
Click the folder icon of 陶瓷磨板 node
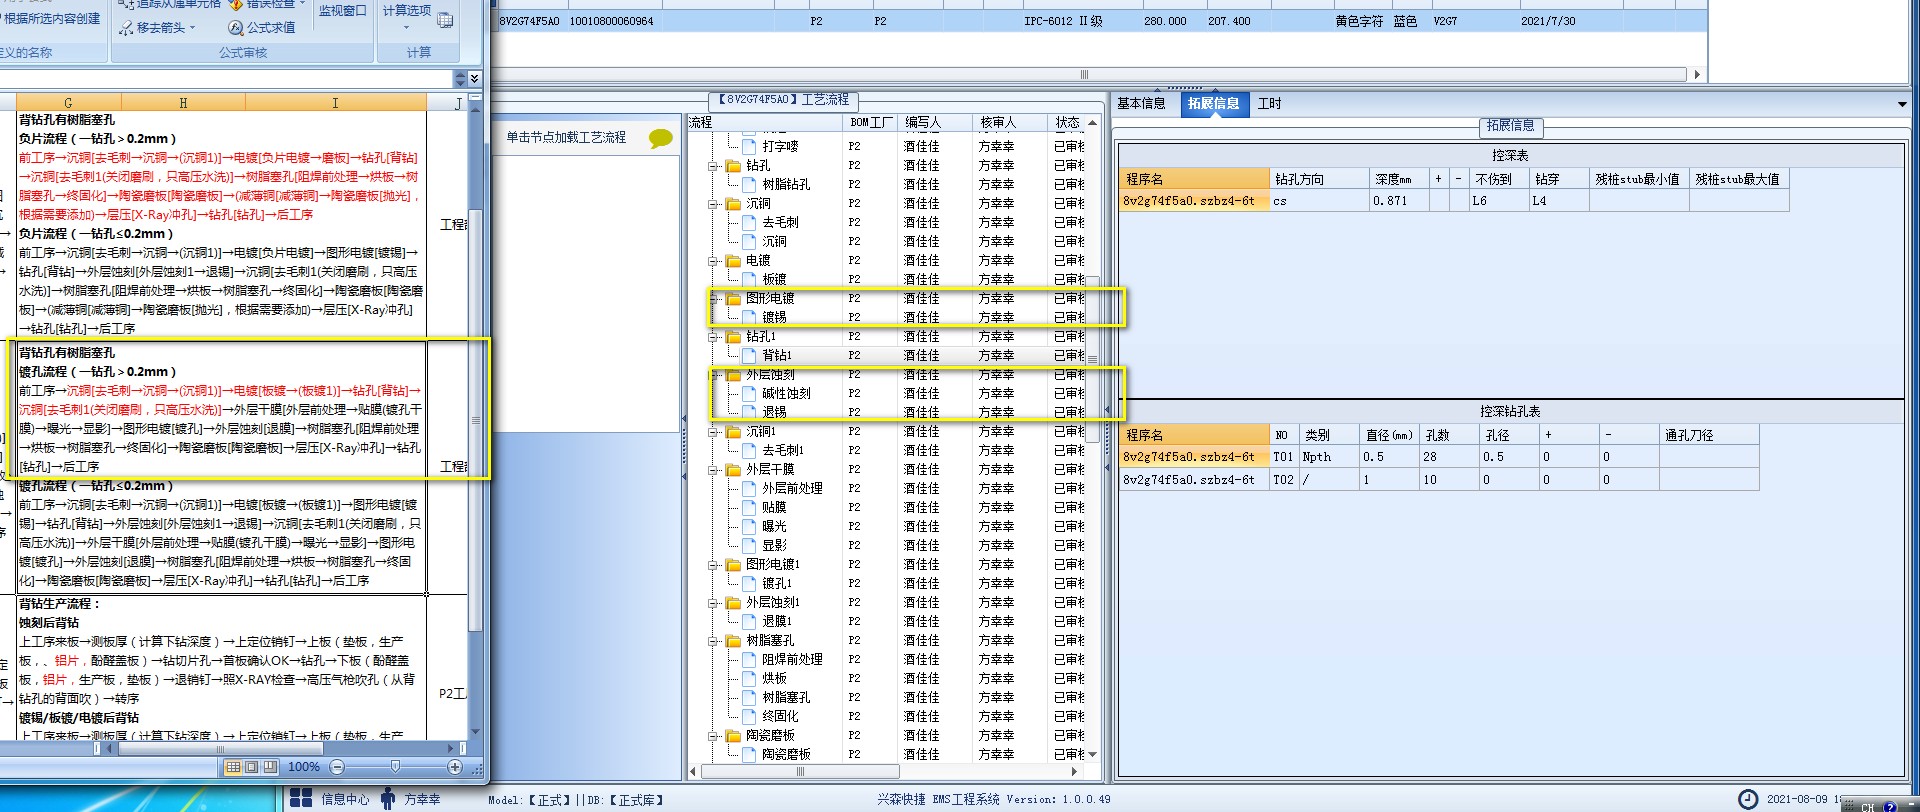click(x=733, y=736)
